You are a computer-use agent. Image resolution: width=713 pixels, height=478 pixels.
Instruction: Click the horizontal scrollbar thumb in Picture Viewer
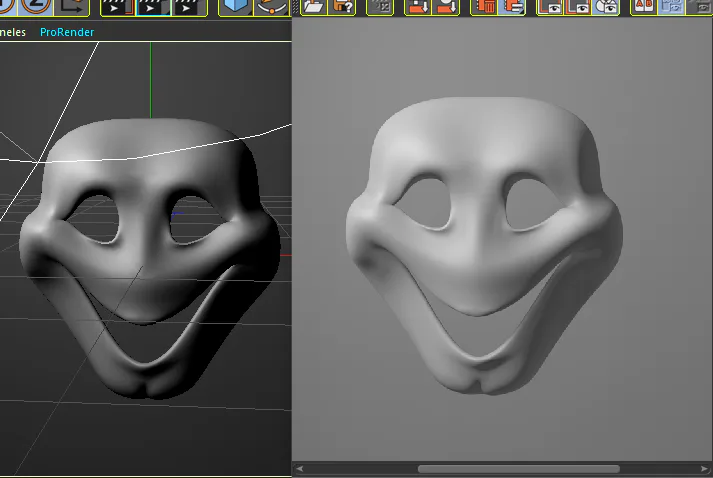[x=518, y=468]
